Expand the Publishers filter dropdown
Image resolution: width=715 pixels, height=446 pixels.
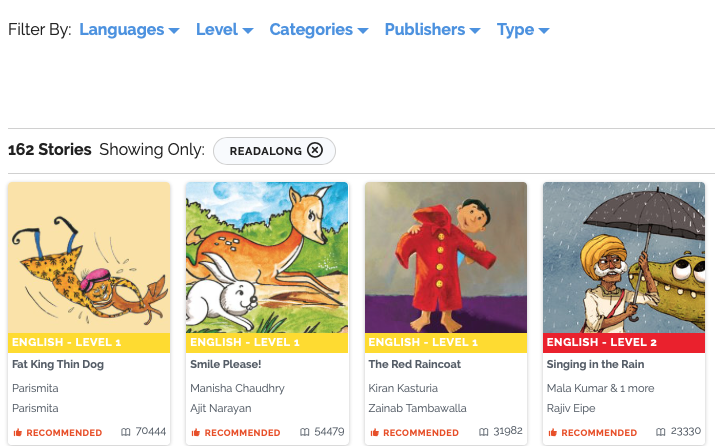432,30
